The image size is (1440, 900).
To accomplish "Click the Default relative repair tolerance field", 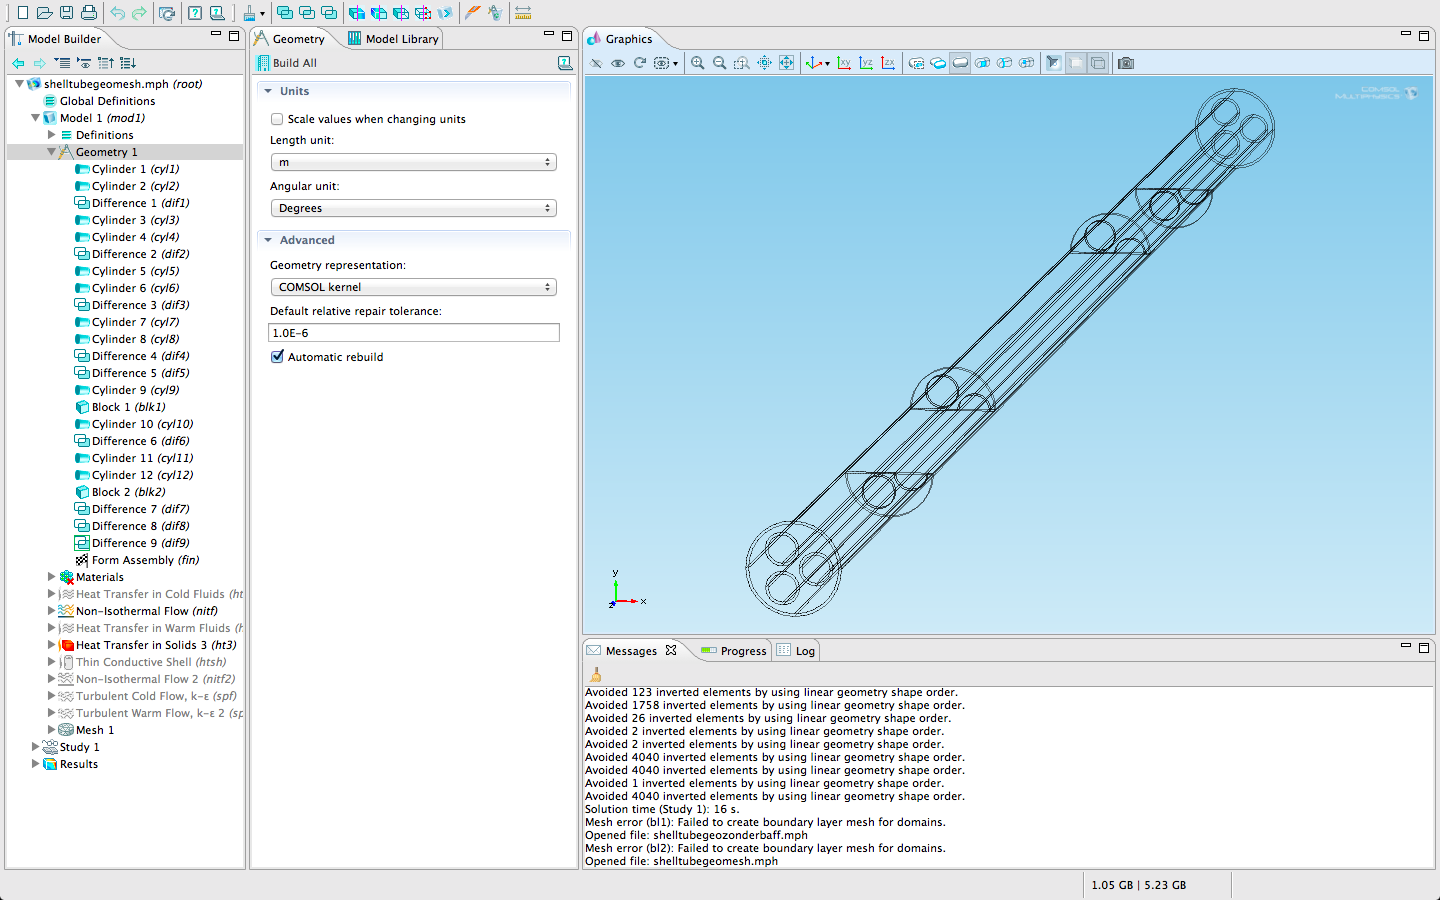I will (x=413, y=333).
